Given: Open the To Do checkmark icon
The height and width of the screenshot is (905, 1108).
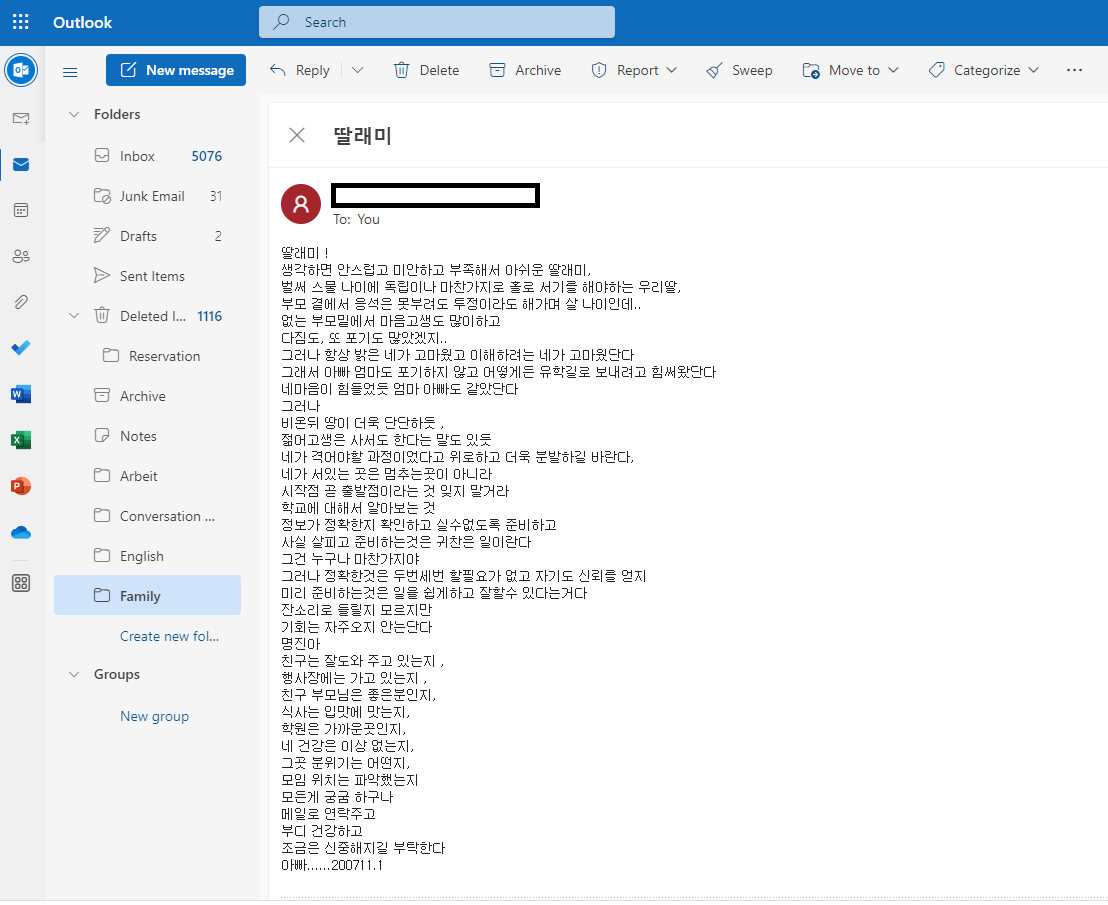Looking at the screenshot, I should [21, 348].
